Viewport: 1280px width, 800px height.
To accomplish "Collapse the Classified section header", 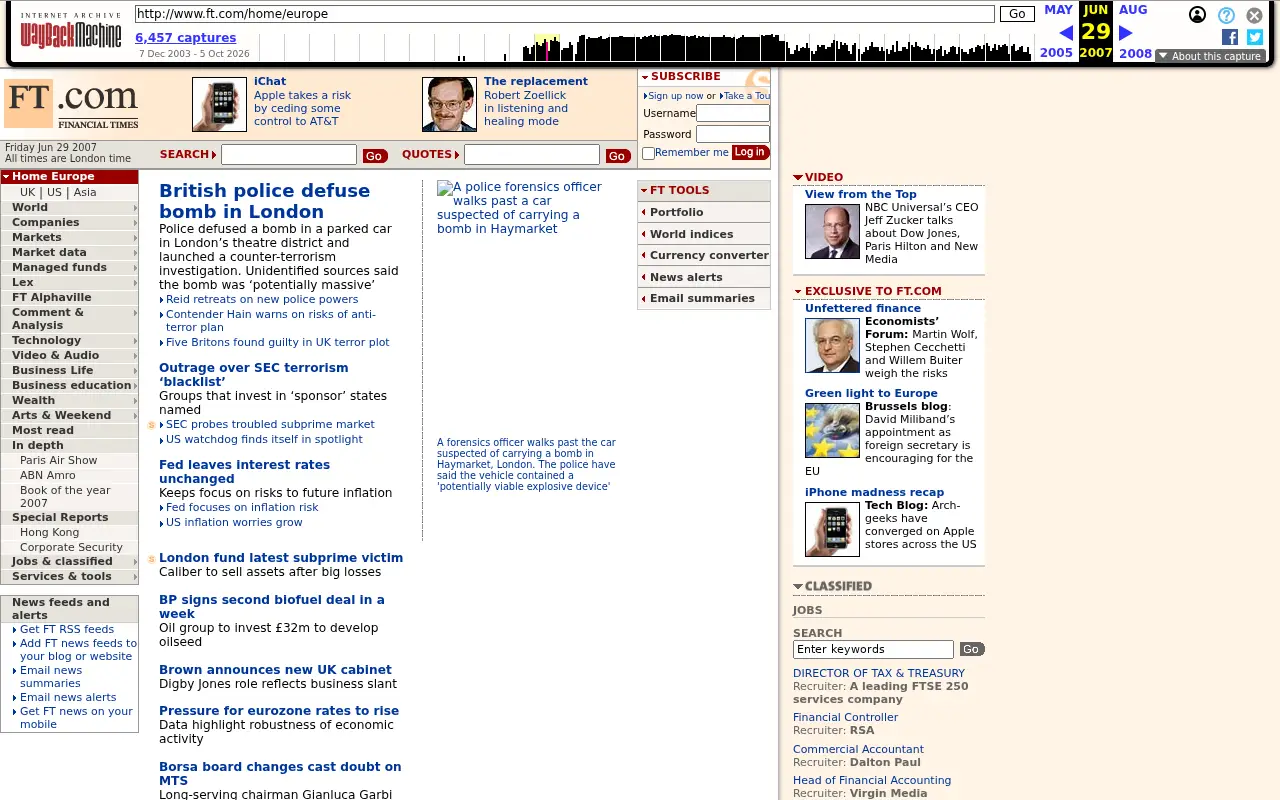I will [x=832, y=586].
